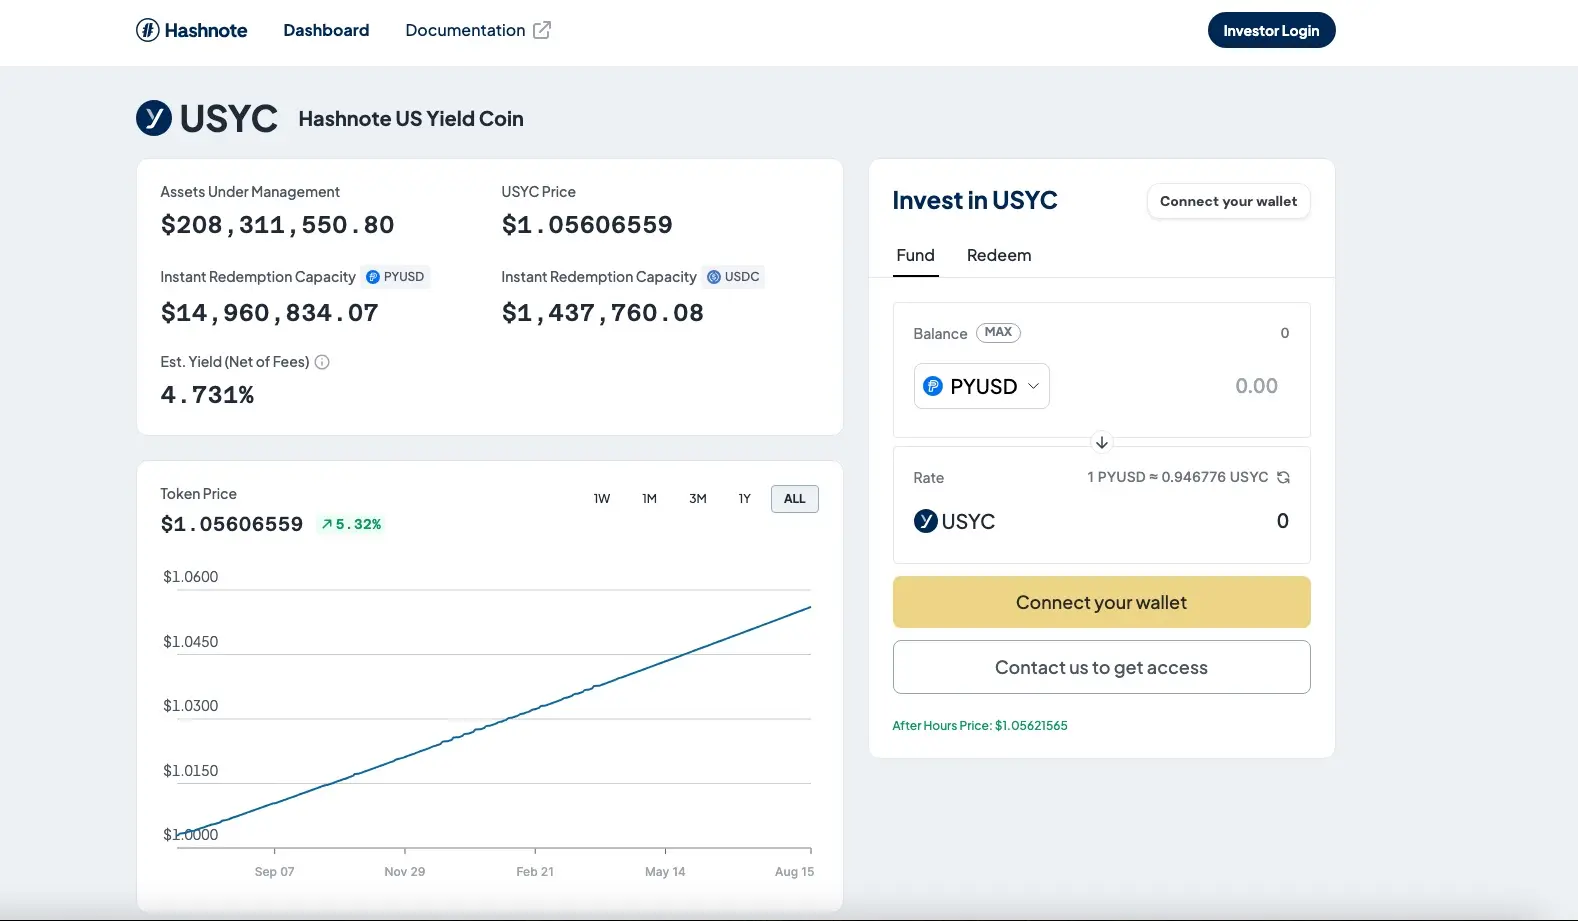Switch to the Fund tab
The image size is (1578, 921).
pyautogui.click(x=915, y=255)
